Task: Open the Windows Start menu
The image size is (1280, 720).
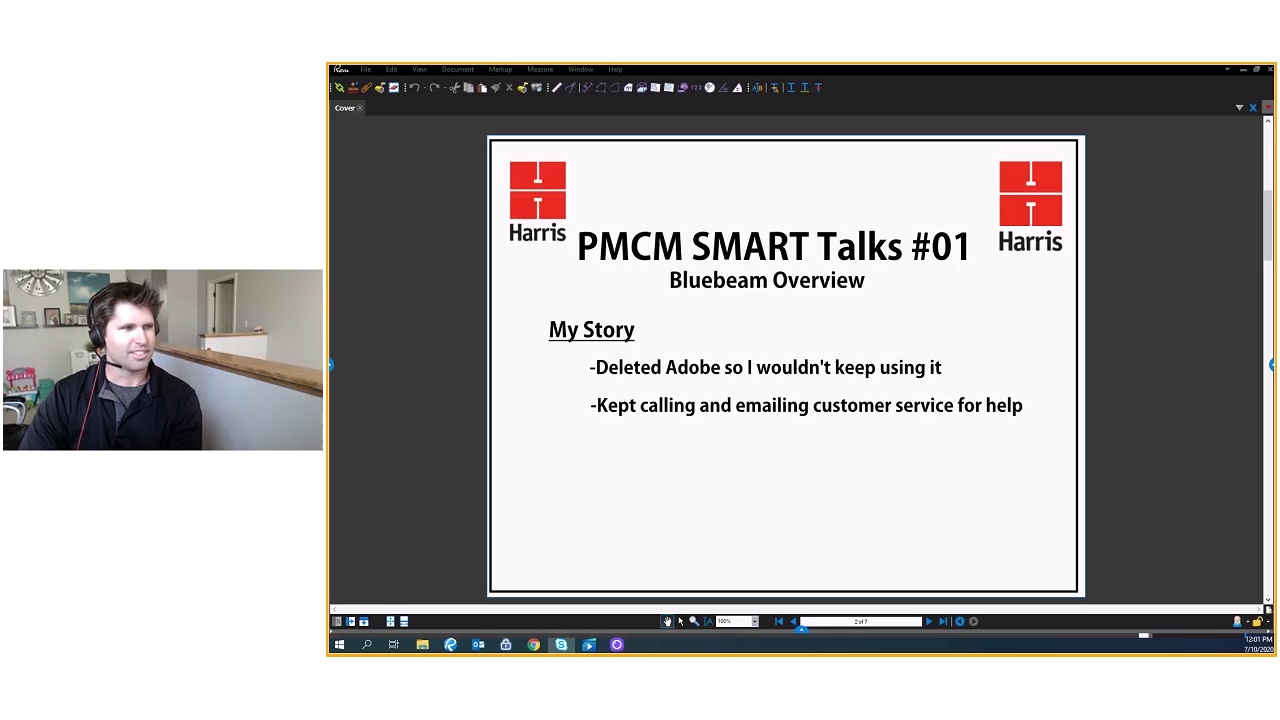Action: [339, 645]
